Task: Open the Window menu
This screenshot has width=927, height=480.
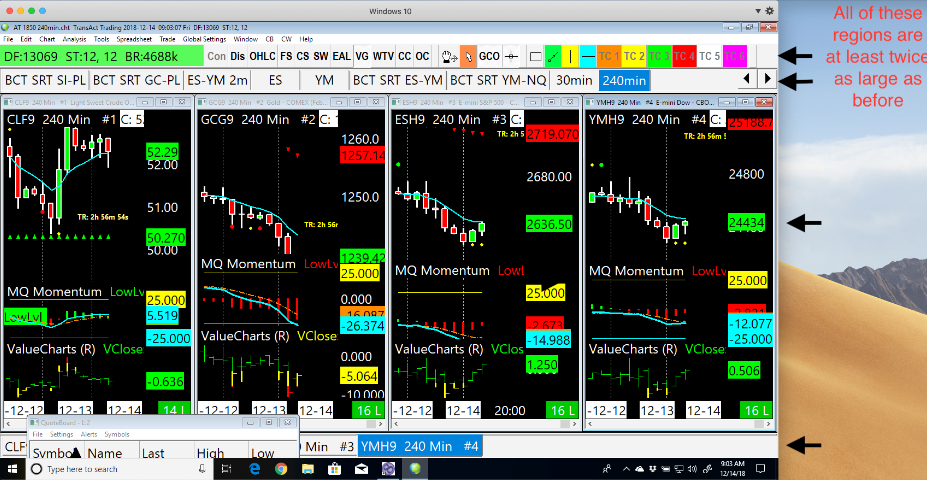Action: (x=245, y=39)
